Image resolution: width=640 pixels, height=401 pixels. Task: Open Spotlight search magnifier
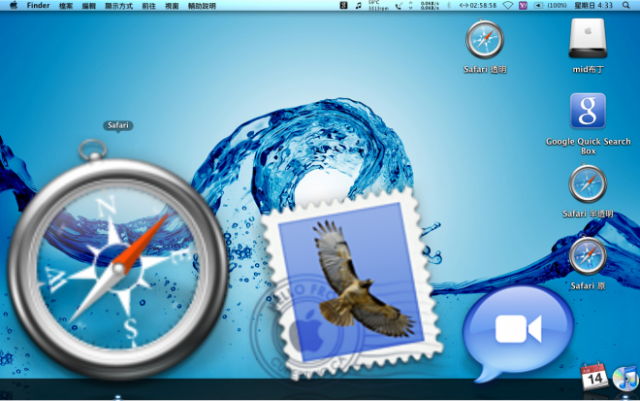[x=626, y=5]
